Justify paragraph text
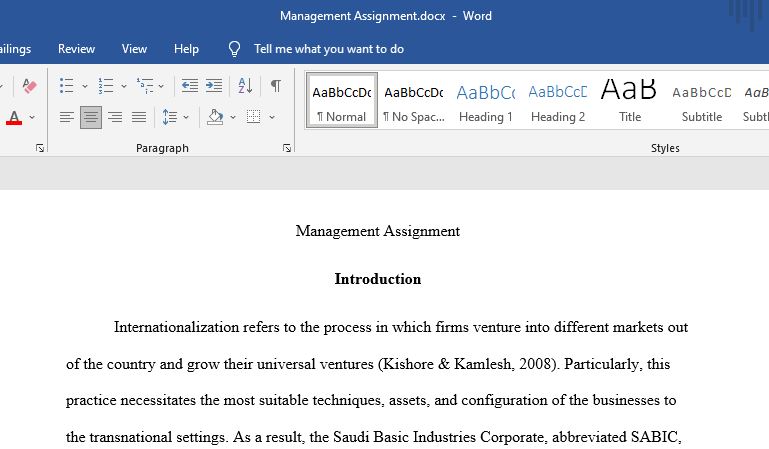Image resolution: width=769 pixels, height=449 pixels. point(139,117)
